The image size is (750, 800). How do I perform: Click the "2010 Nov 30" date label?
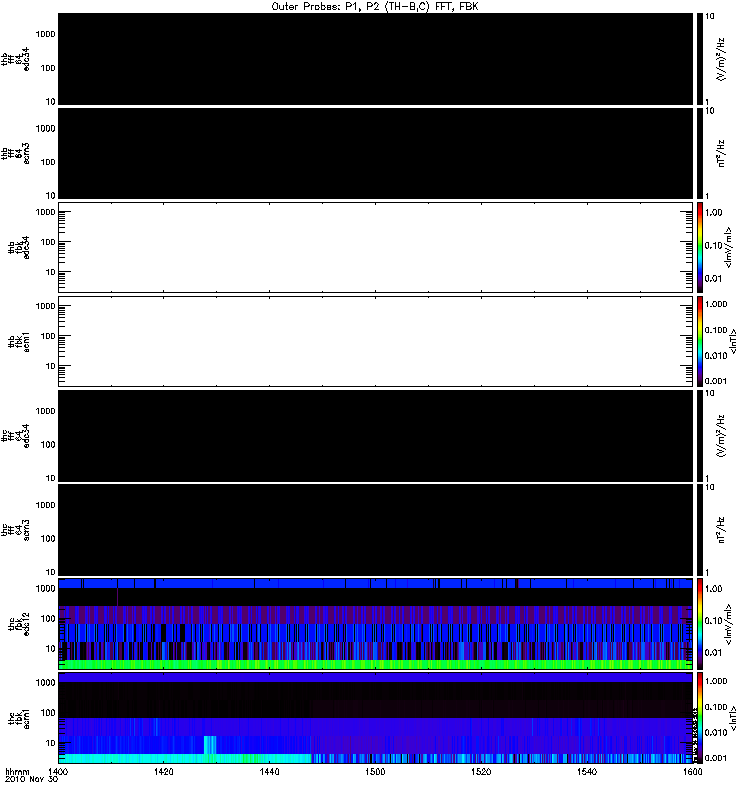click(31, 779)
